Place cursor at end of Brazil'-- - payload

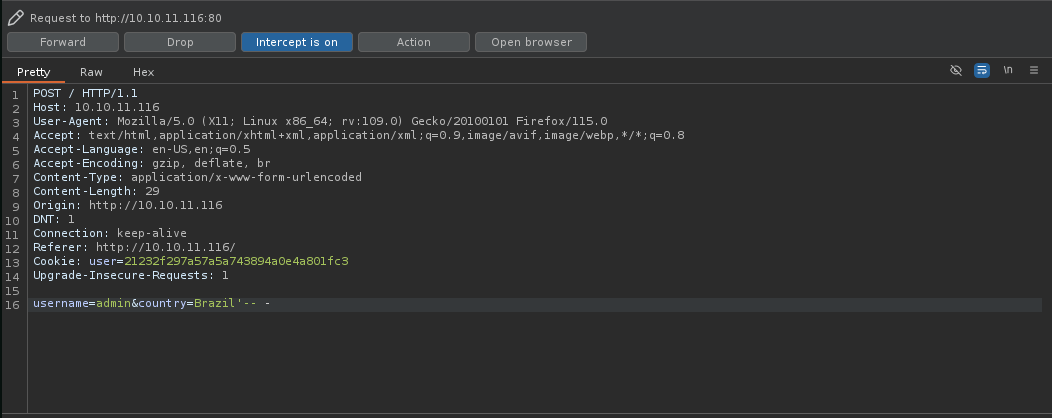coord(270,304)
